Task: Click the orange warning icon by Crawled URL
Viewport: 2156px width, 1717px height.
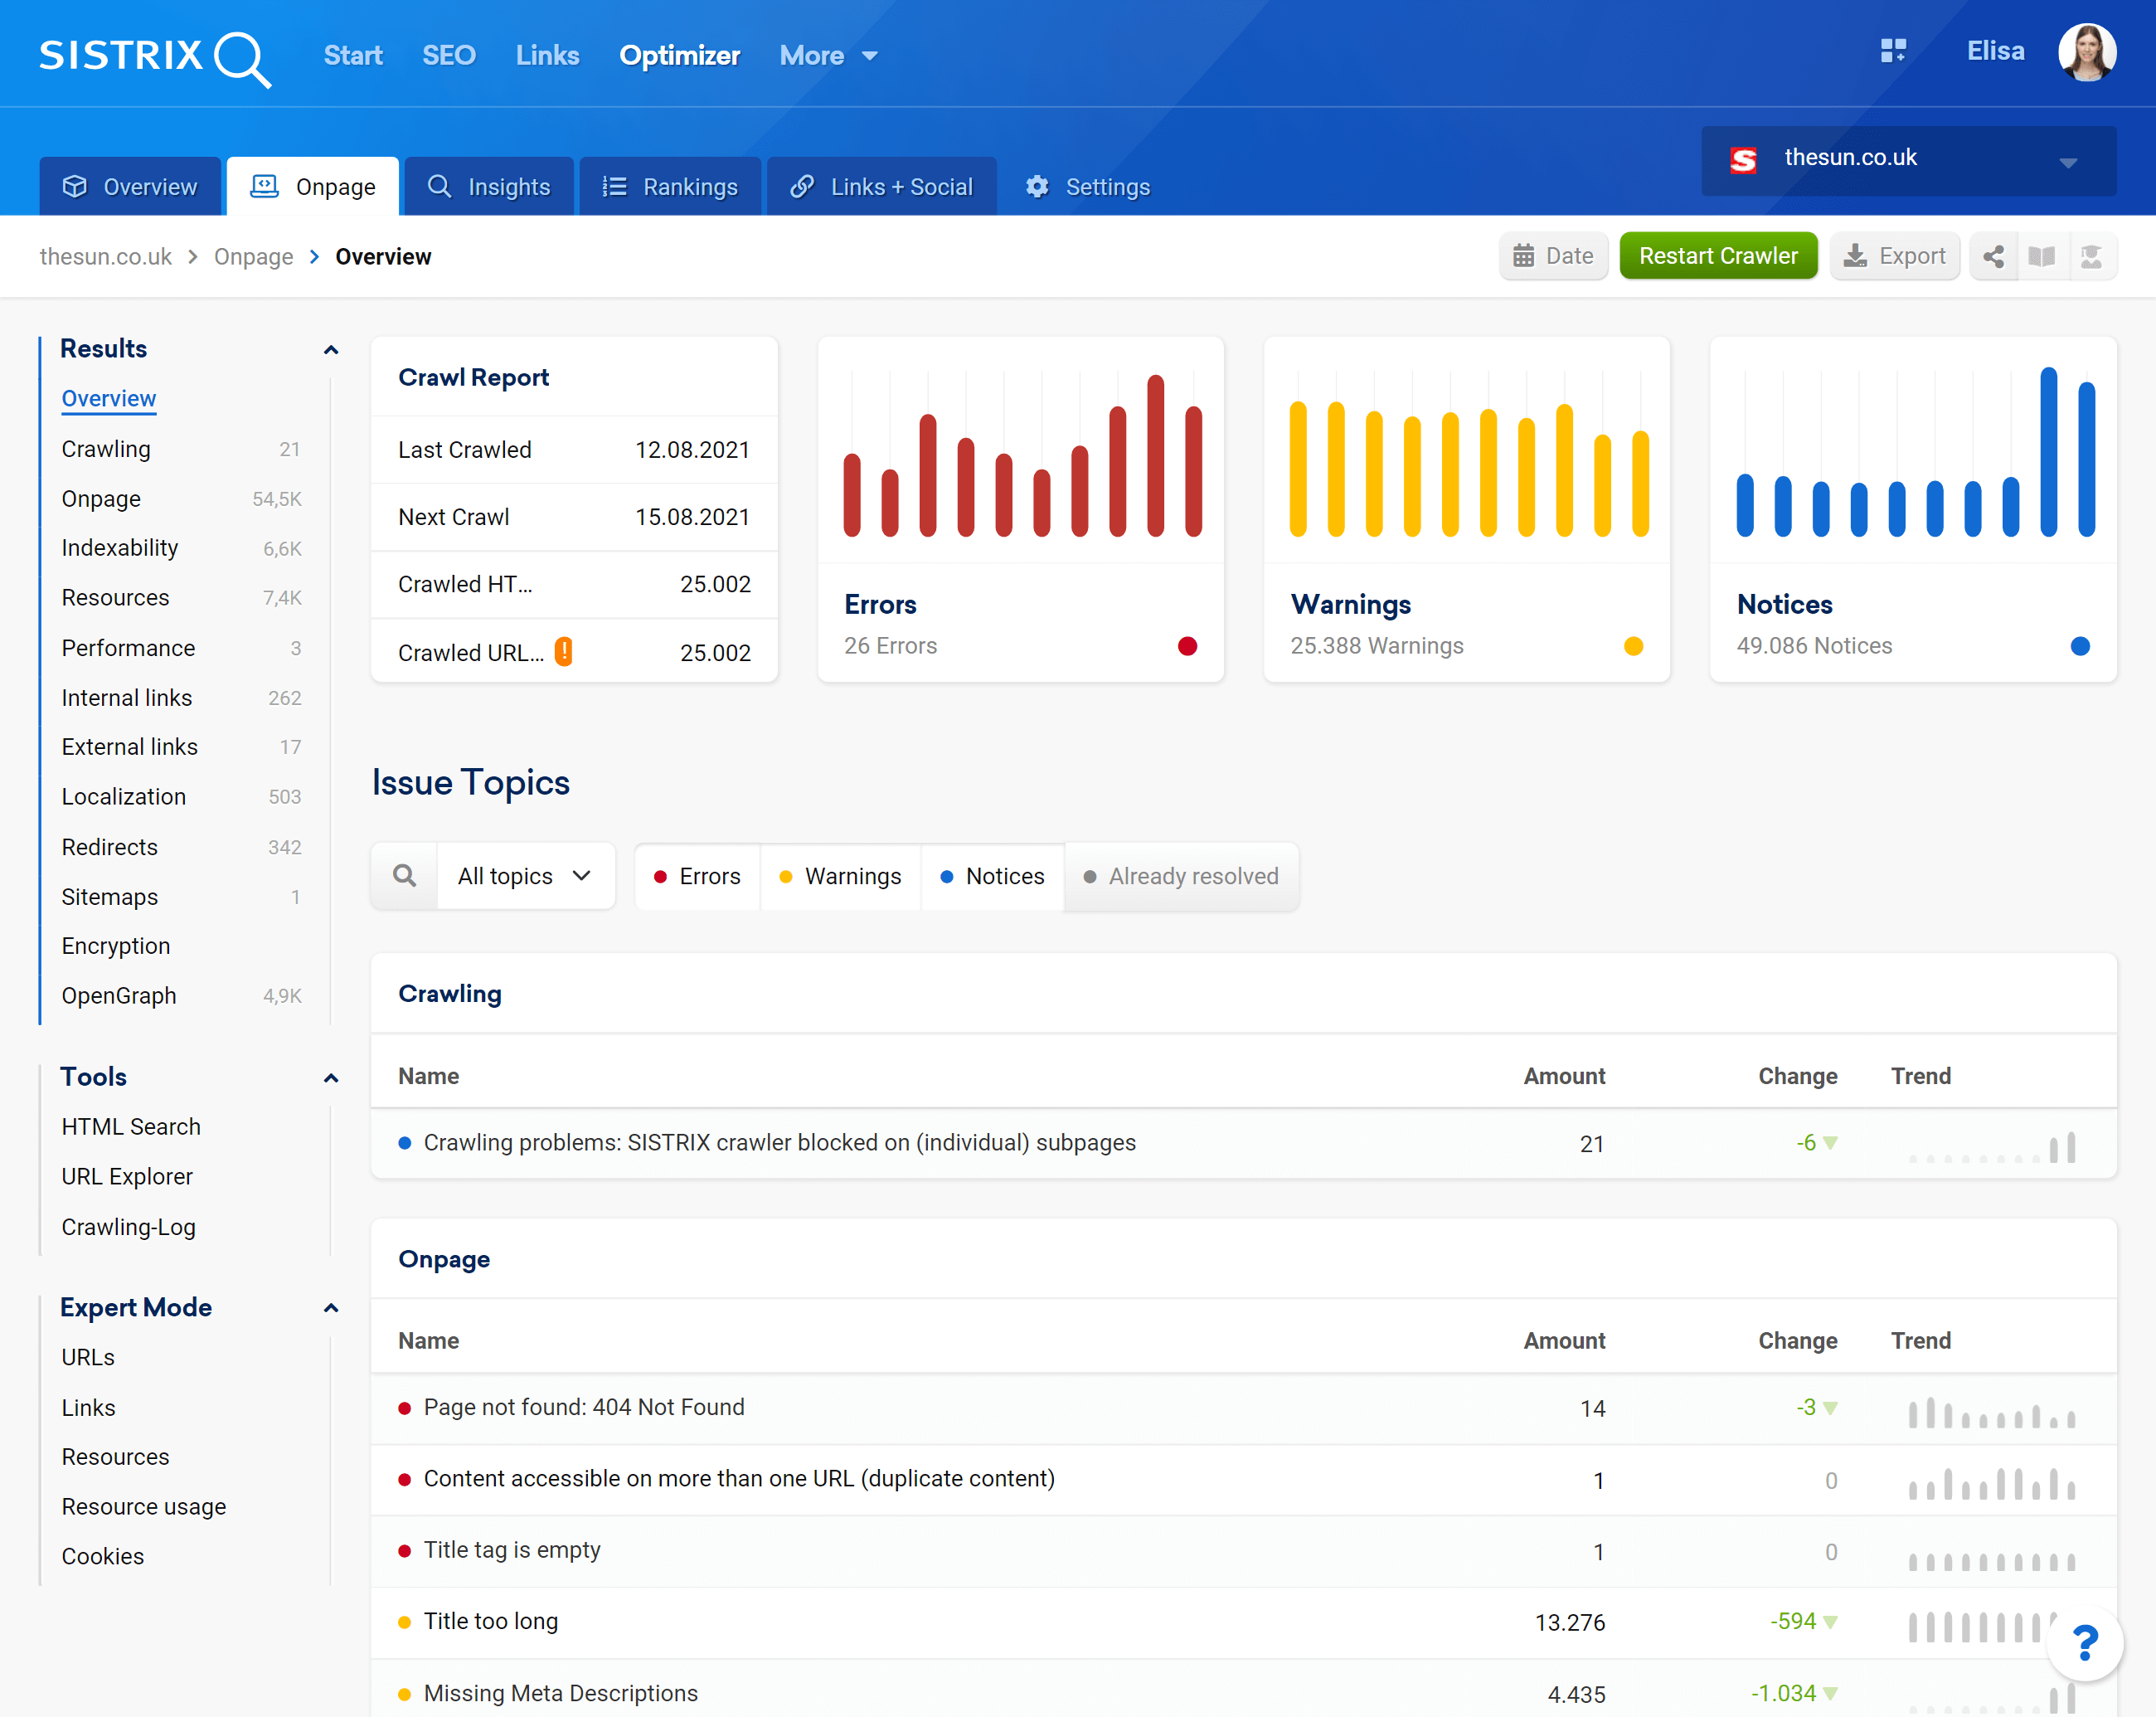Action: 564,652
